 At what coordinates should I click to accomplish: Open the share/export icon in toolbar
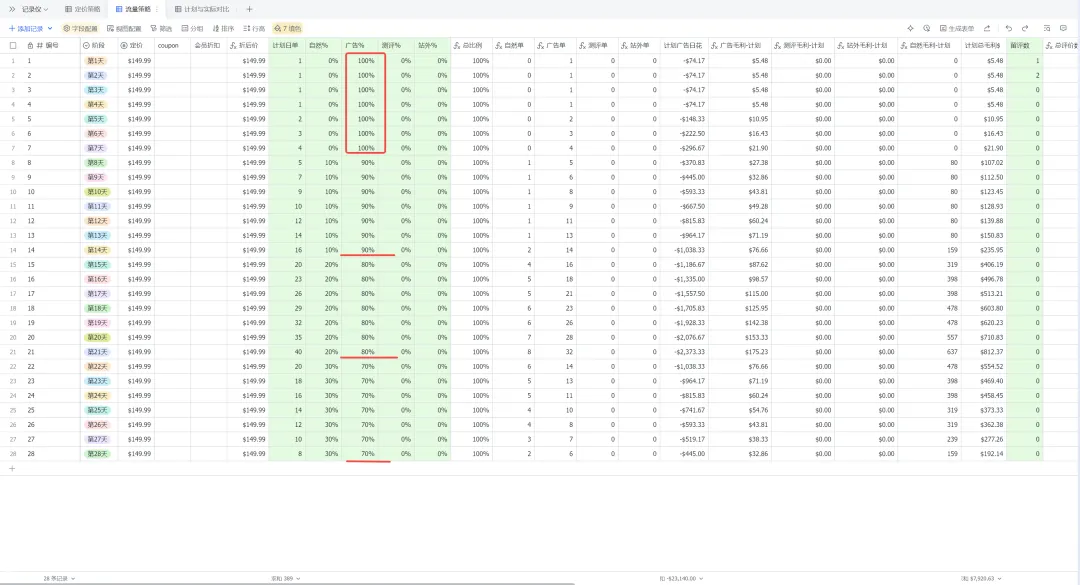point(987,28)
